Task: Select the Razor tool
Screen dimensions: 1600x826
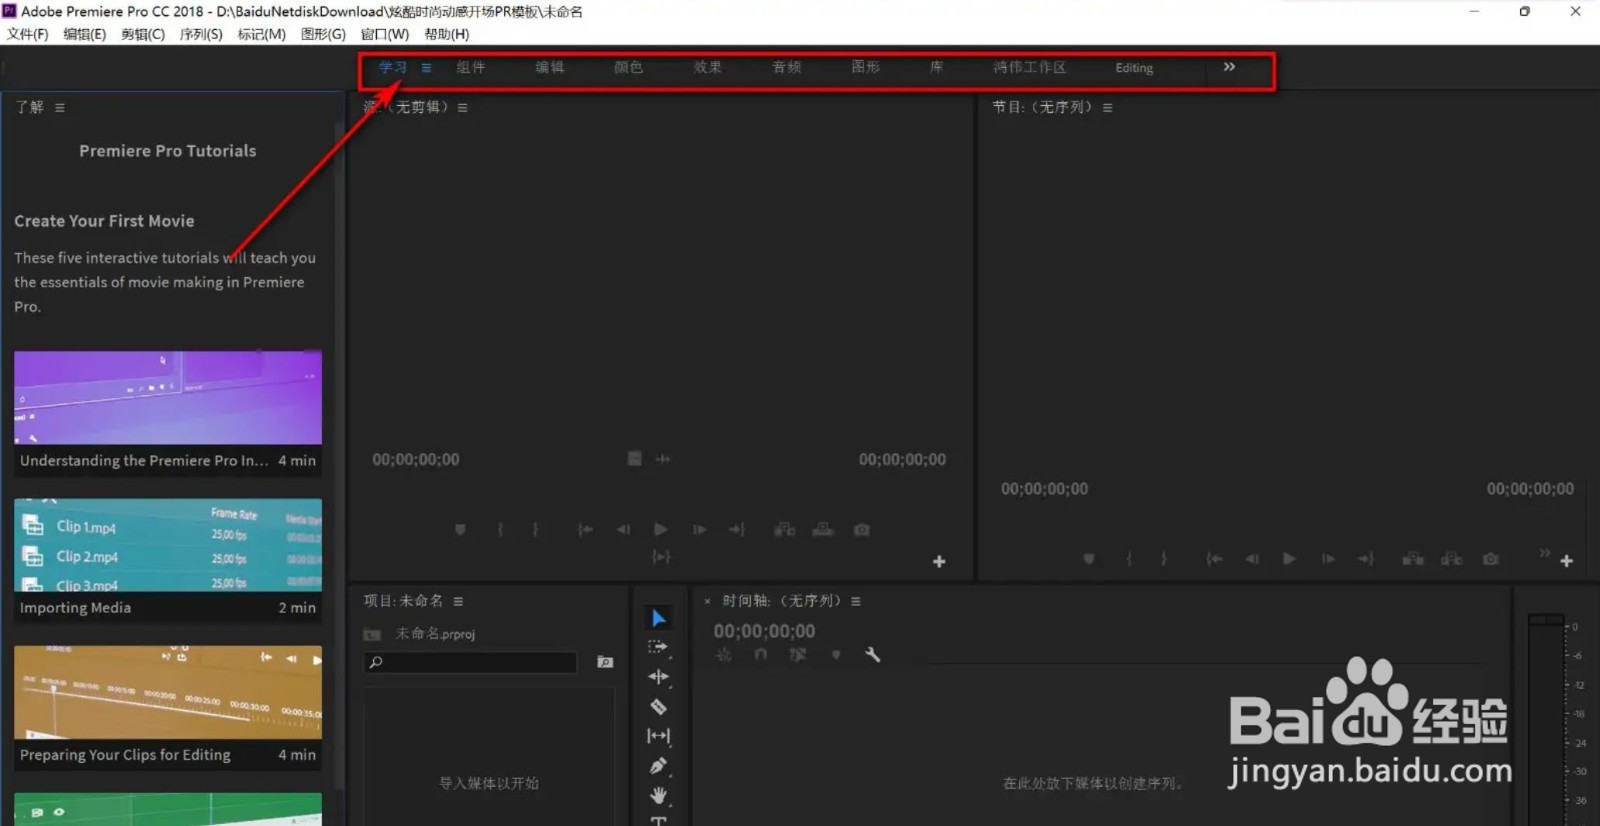Action: coord(658,706)
